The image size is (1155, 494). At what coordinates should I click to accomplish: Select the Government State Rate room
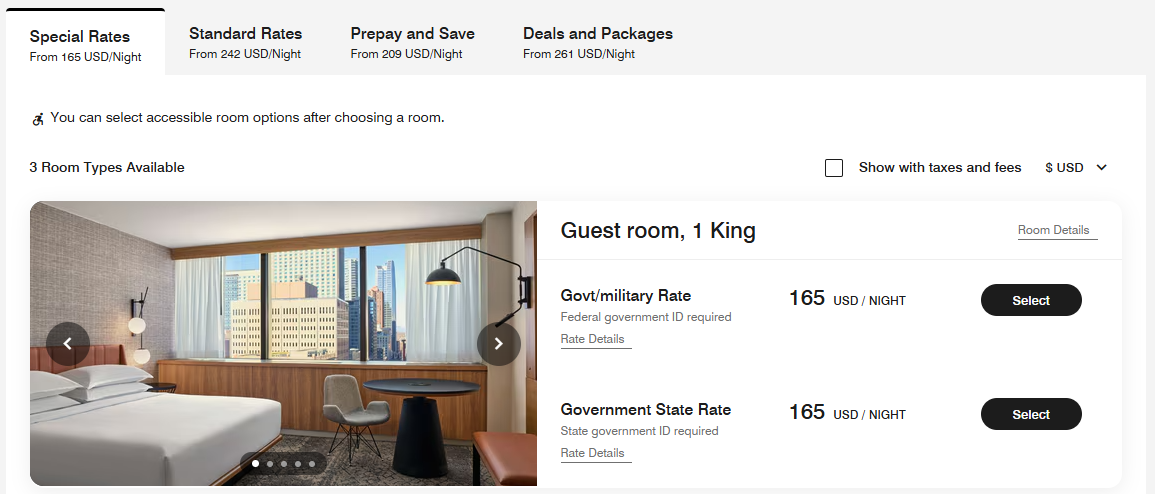tap(1031, 414)
